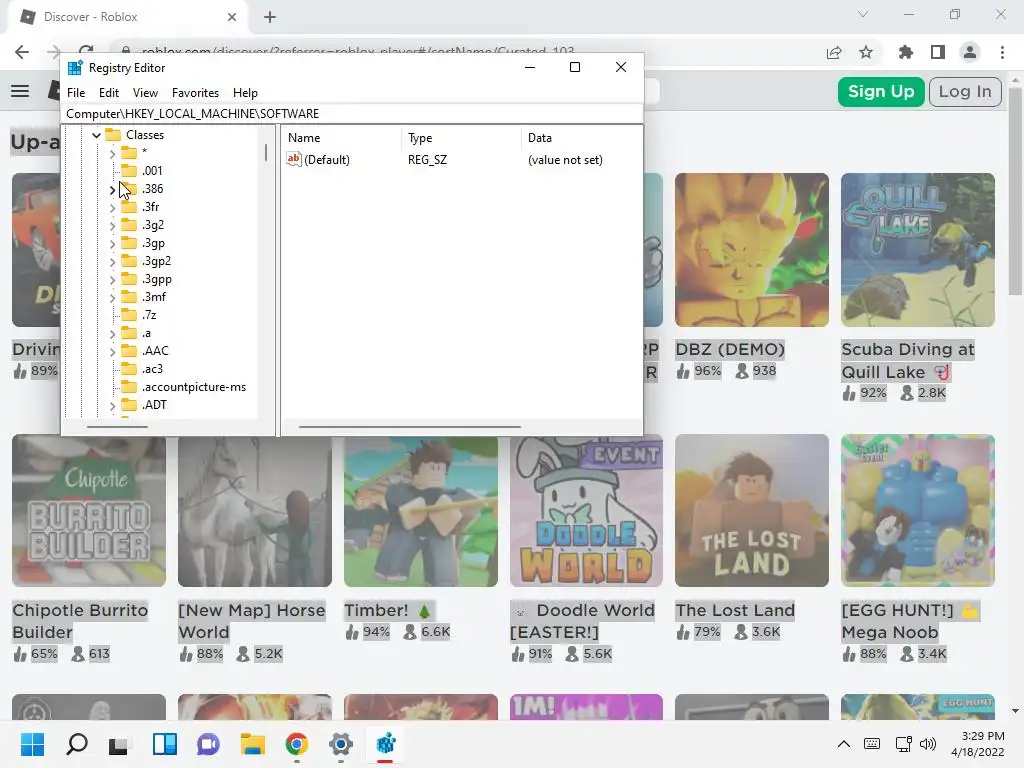Click the Registry Editor title bar icon
1024x768 pixels.
(75, 68)
